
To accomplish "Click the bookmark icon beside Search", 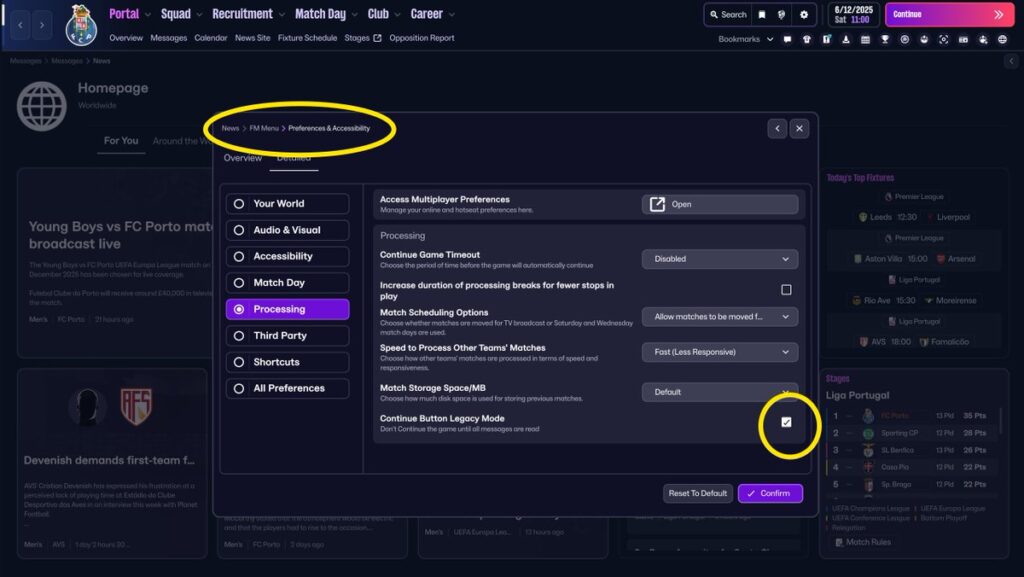I will [762, 15].
